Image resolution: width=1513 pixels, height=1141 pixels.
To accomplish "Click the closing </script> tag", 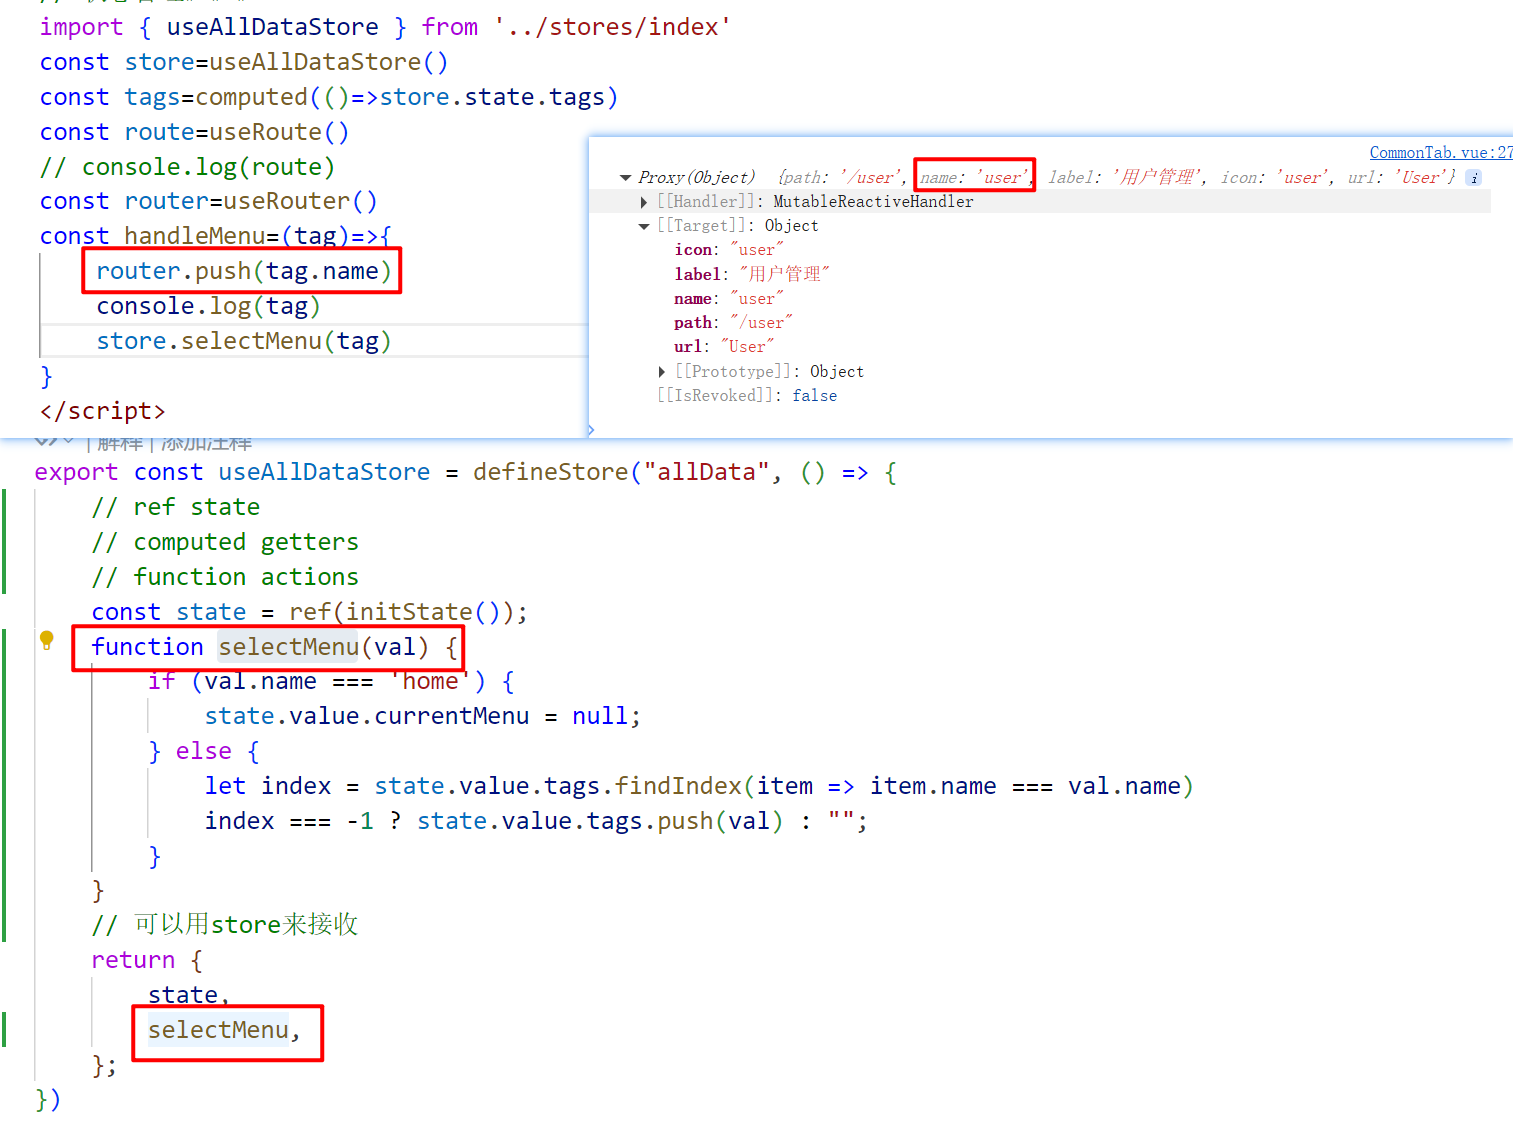I will click(x=102, y=411).
